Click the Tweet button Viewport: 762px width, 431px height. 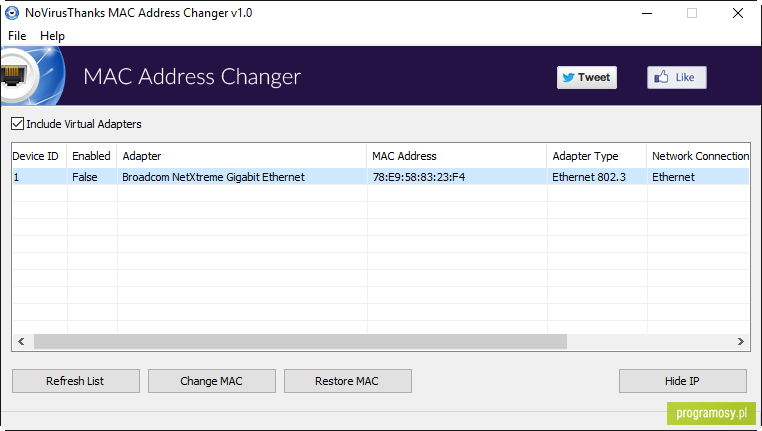point(587,77)
